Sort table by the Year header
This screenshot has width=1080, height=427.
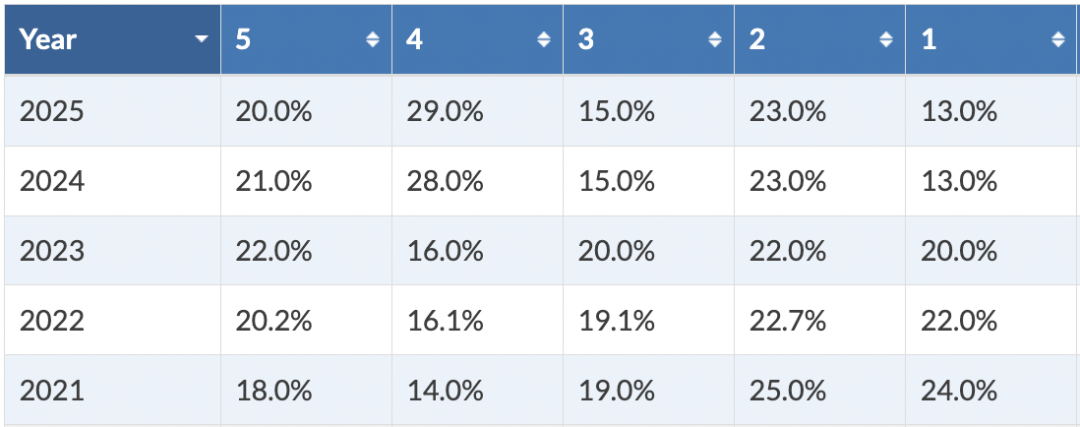pos(49,40)
